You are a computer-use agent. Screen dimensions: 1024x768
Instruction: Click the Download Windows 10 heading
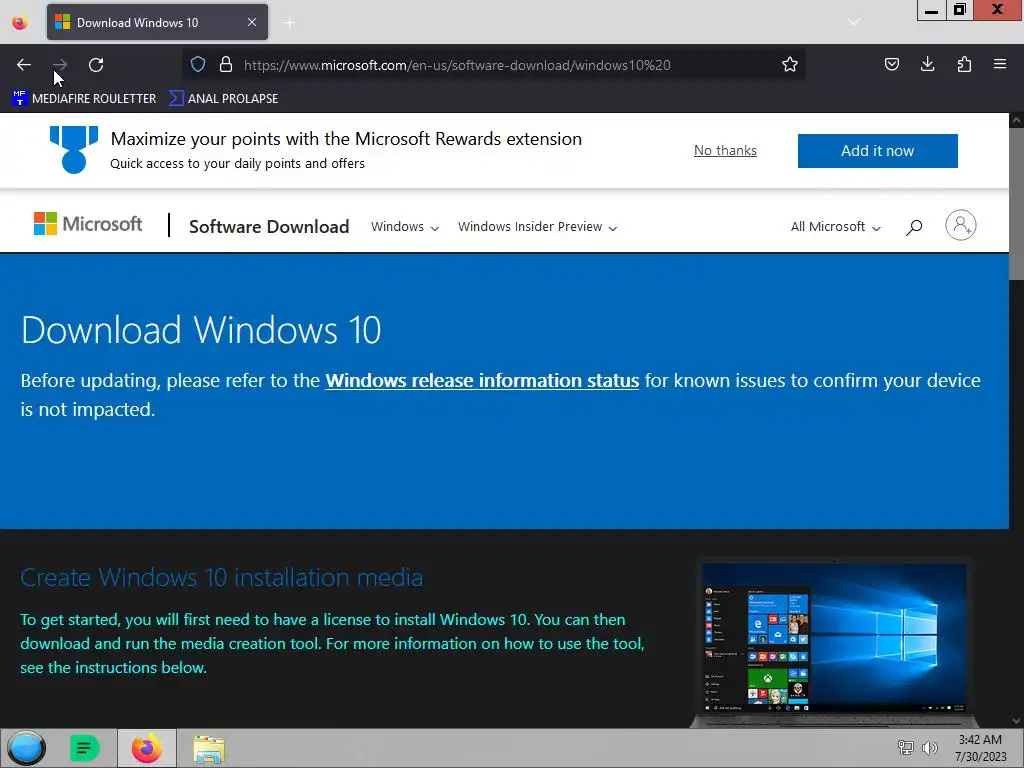[200, 330]
